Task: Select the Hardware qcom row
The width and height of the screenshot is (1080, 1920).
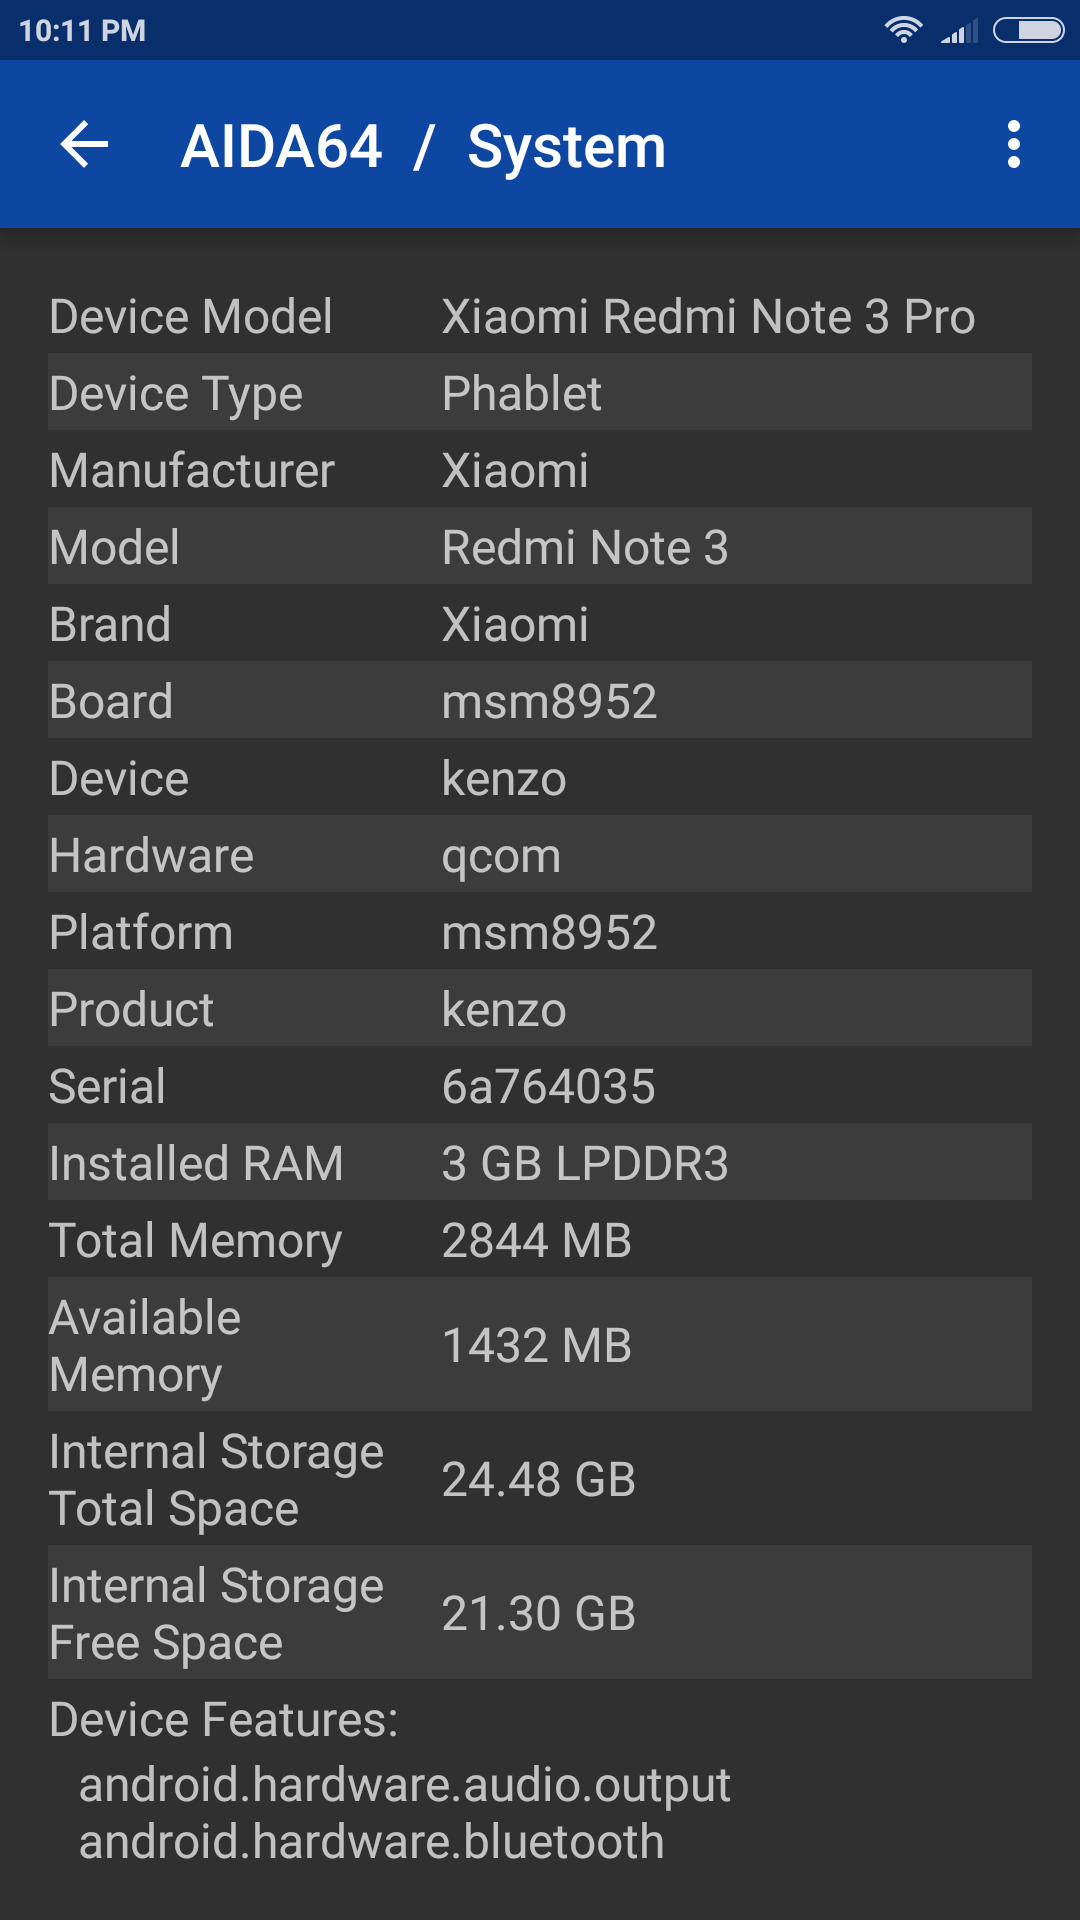Action: (540, 855)
